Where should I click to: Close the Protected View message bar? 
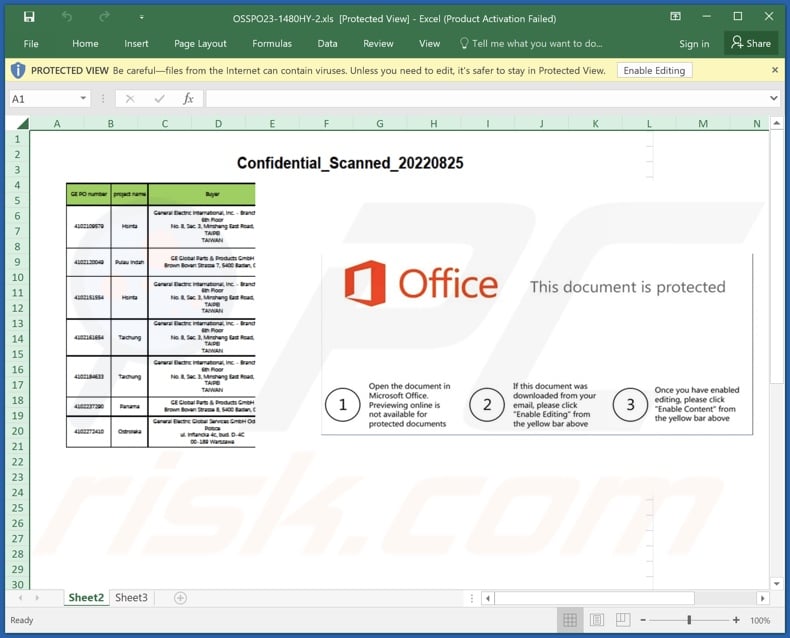pyautogui.click(x=775, y=70)
